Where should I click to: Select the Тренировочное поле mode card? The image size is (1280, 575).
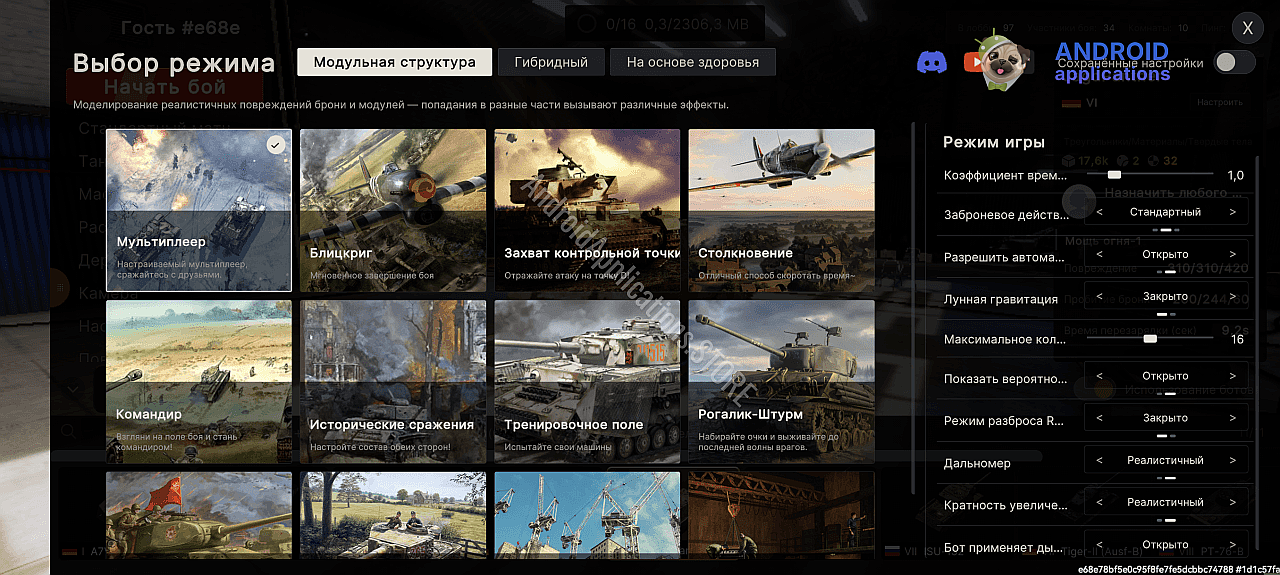[587, 381]
